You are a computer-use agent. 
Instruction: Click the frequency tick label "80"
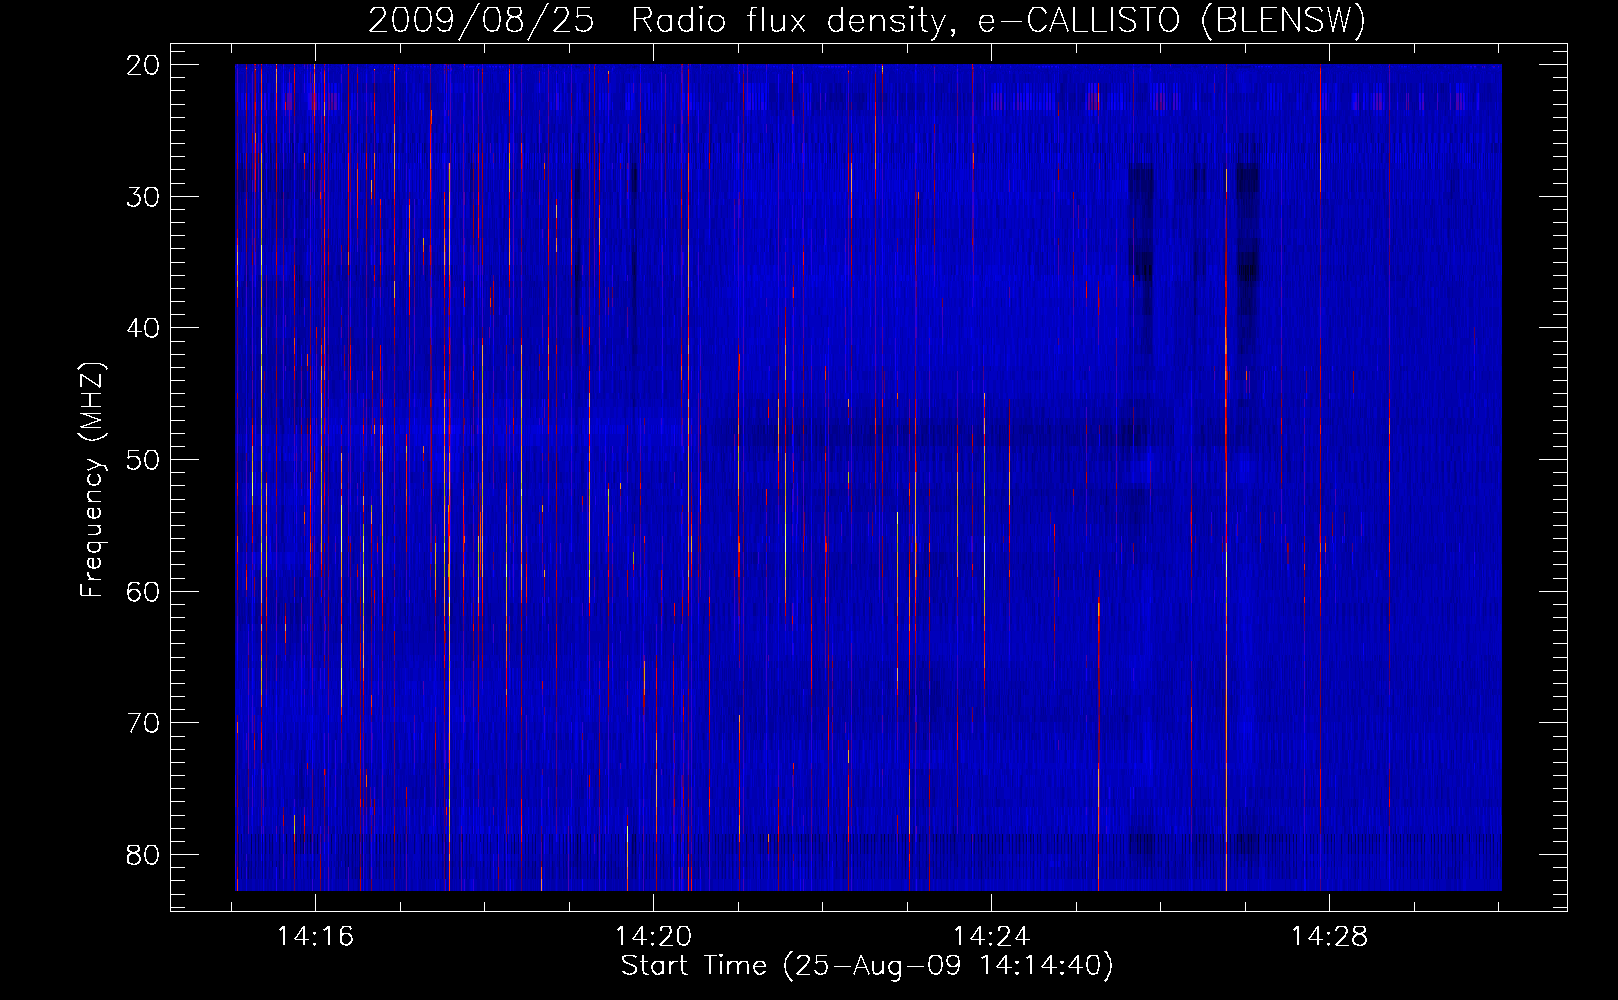pos(143,854)
